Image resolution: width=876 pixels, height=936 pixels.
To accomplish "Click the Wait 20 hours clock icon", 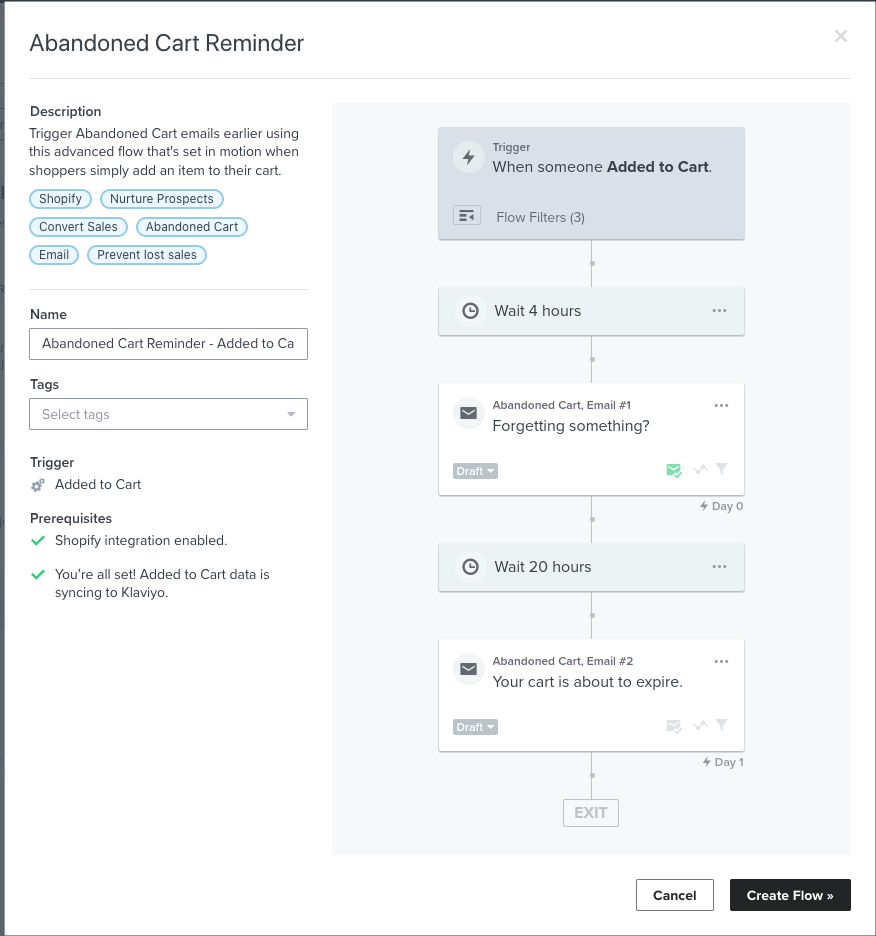I will click(471, 567).
